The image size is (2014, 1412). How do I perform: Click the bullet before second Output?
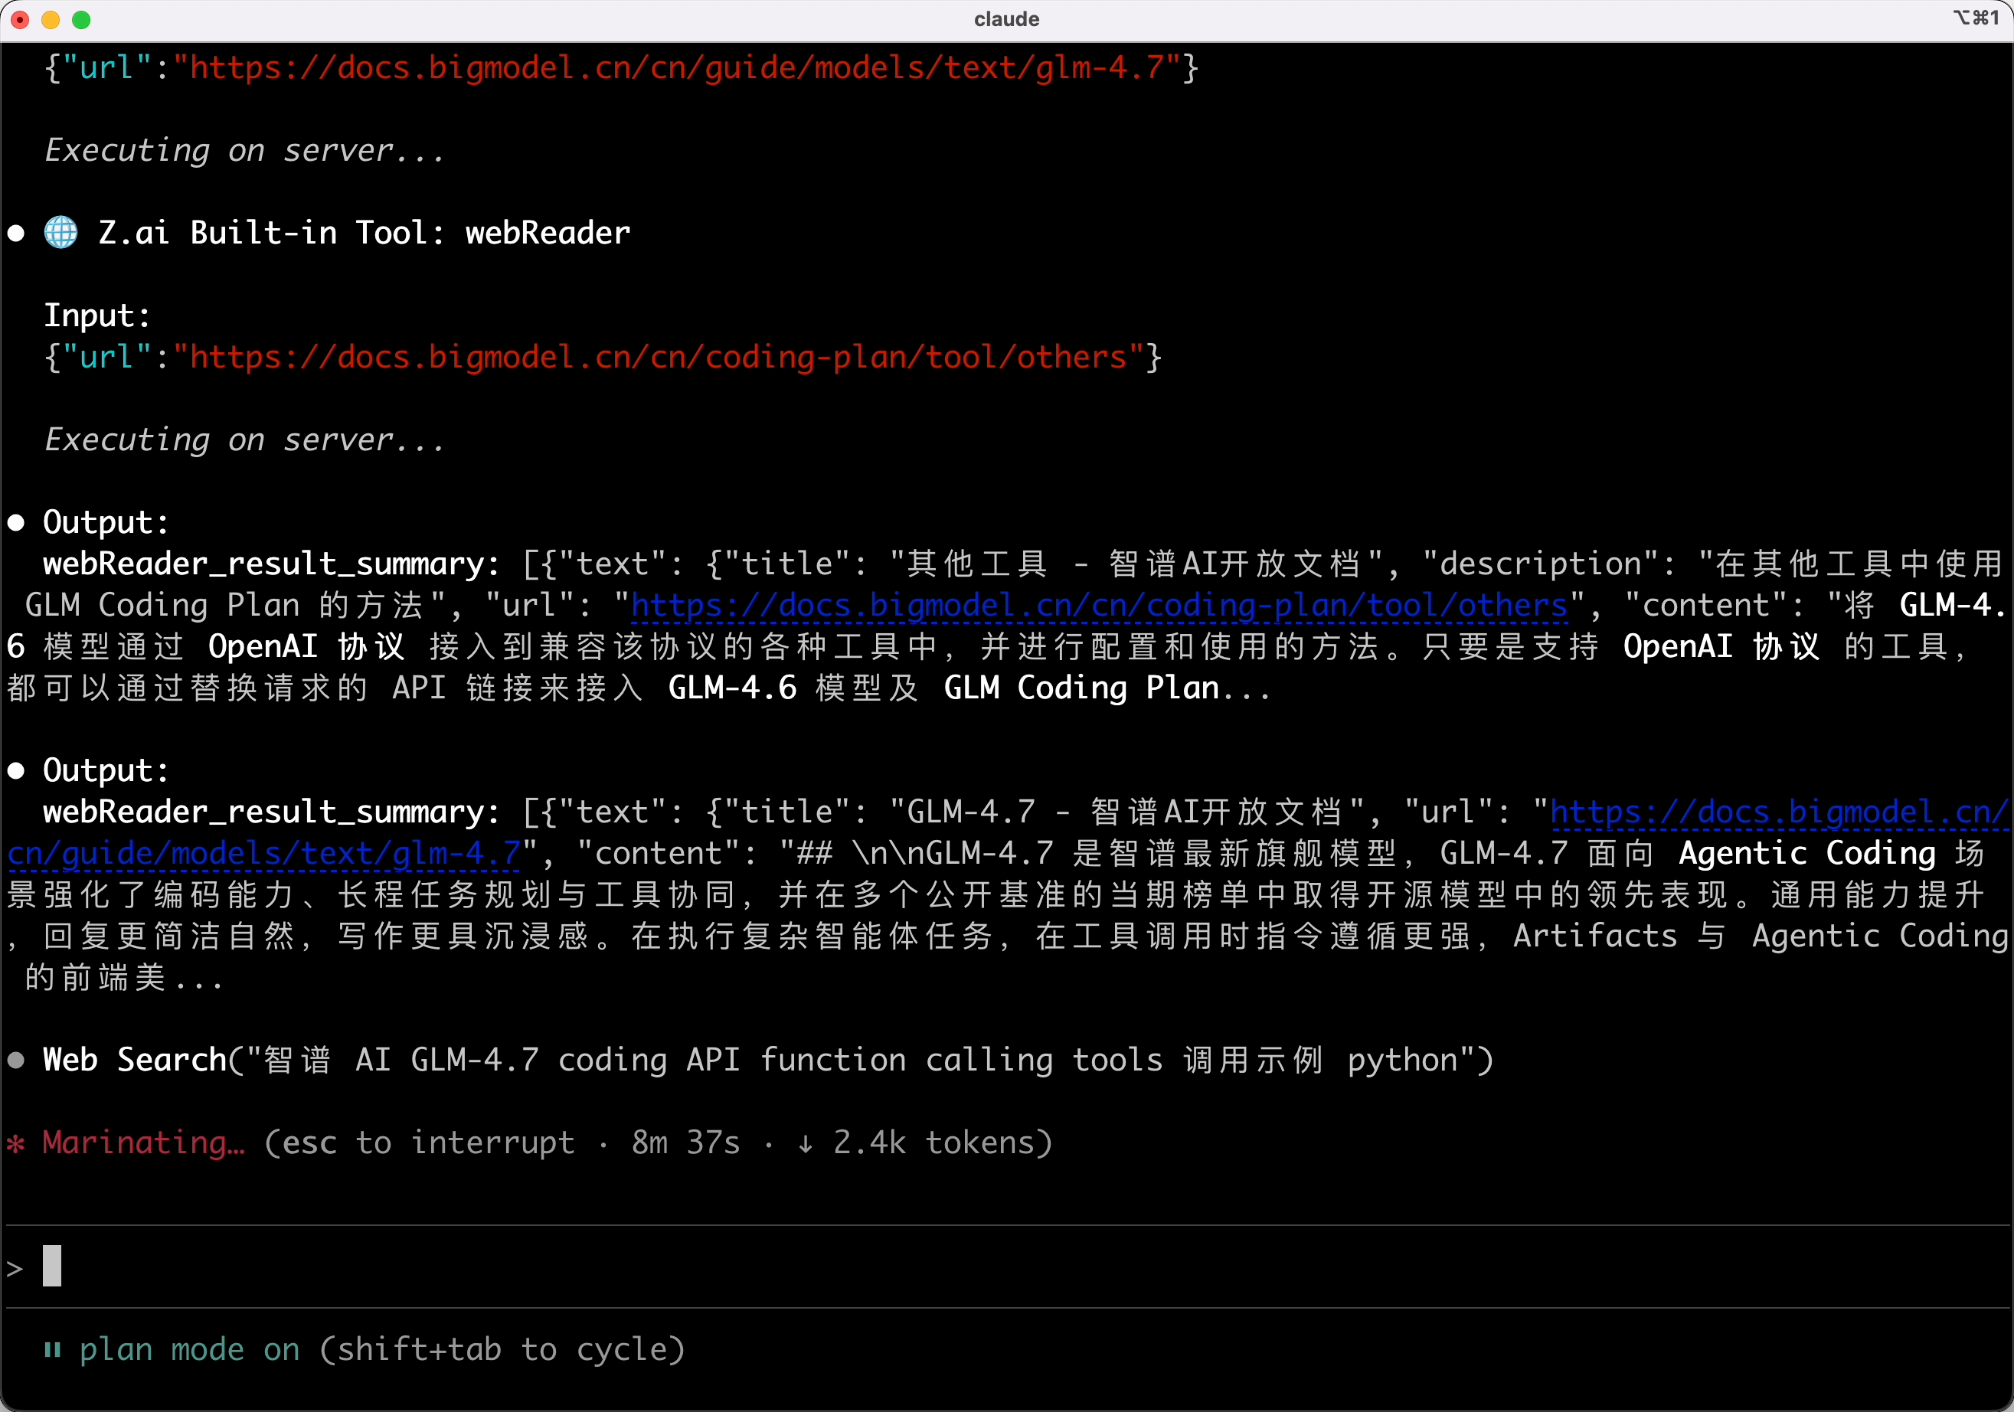pyautogui.click(x=16, y=770)
